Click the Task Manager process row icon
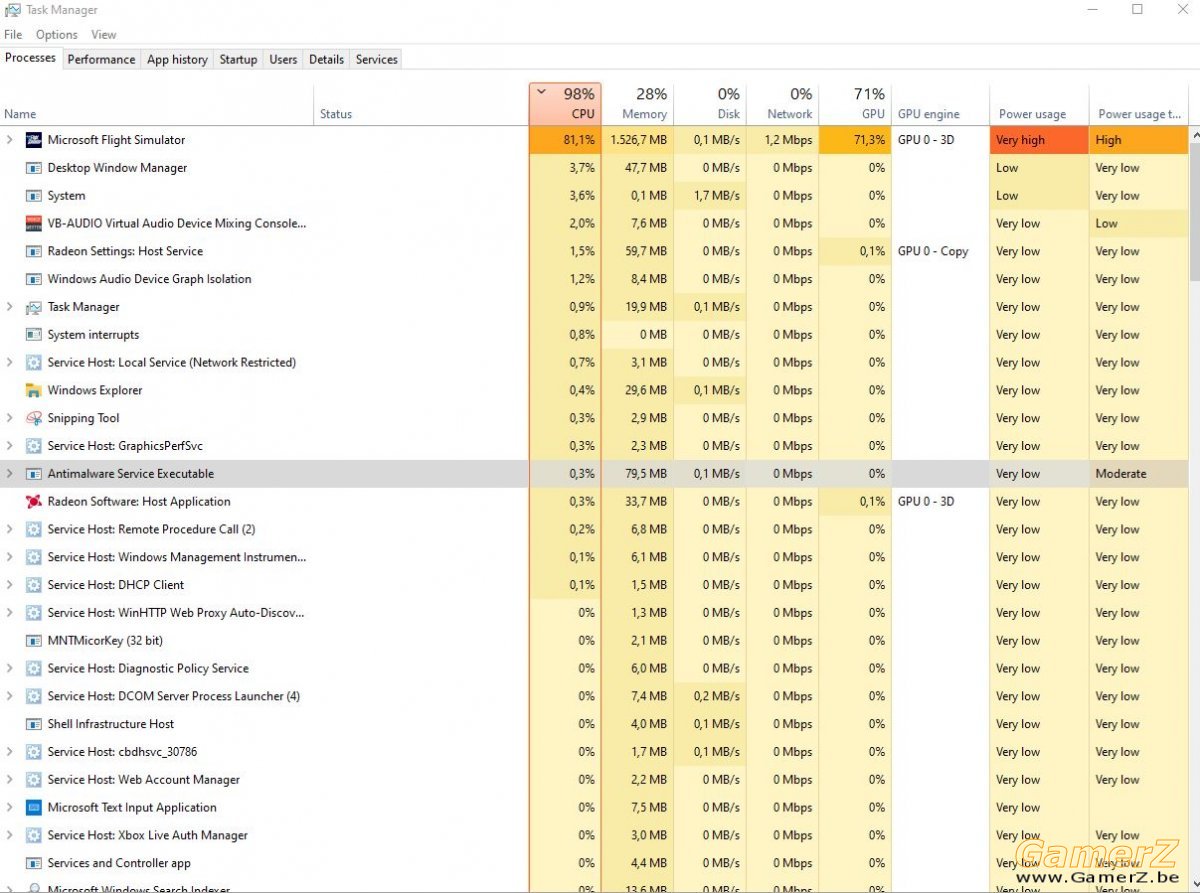This screenshot has width=1200, height=893. point(33,307)
